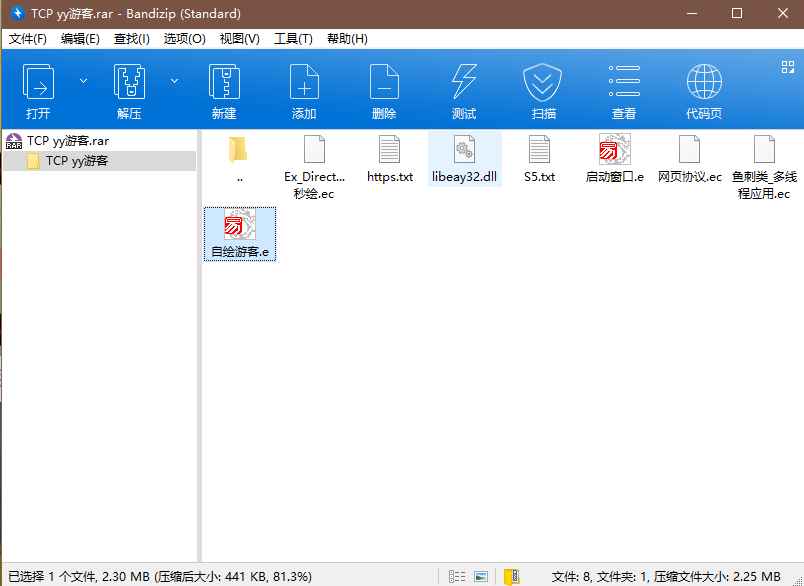Maximize the Bandizip window
This screenshot has width=804, height=586.
[x=737, y=14]
